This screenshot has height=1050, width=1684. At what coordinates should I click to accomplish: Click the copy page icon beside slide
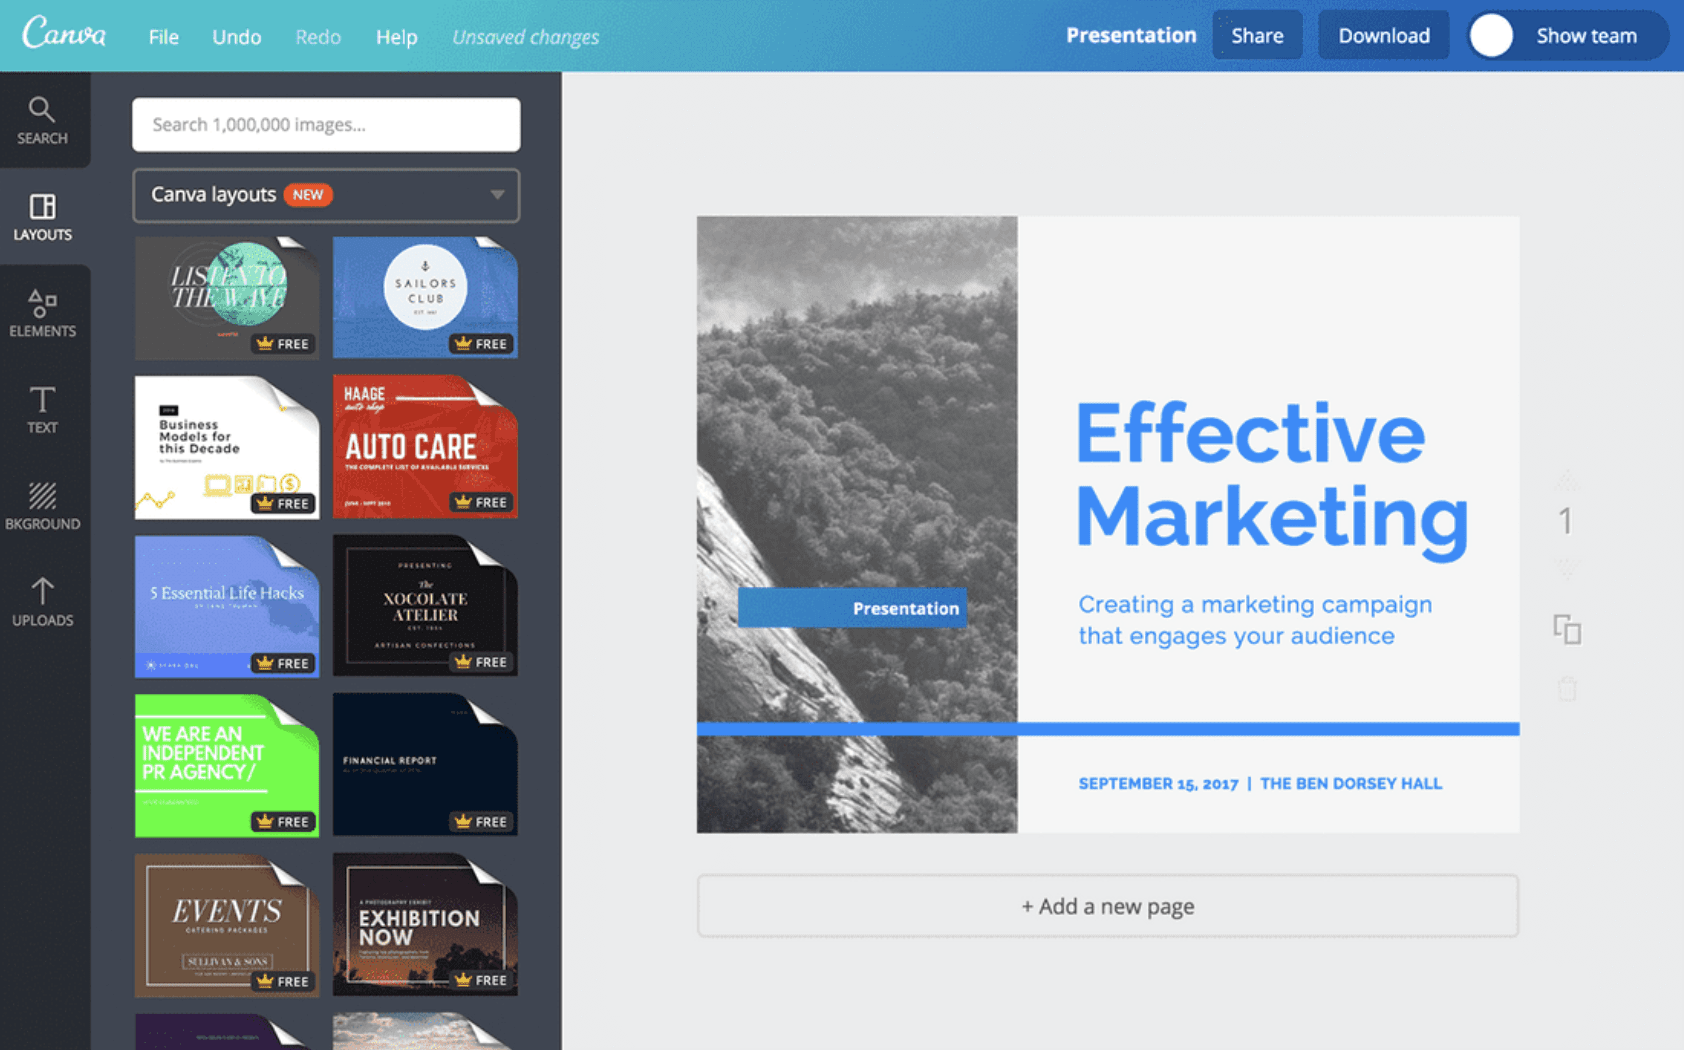[1566, 629]
